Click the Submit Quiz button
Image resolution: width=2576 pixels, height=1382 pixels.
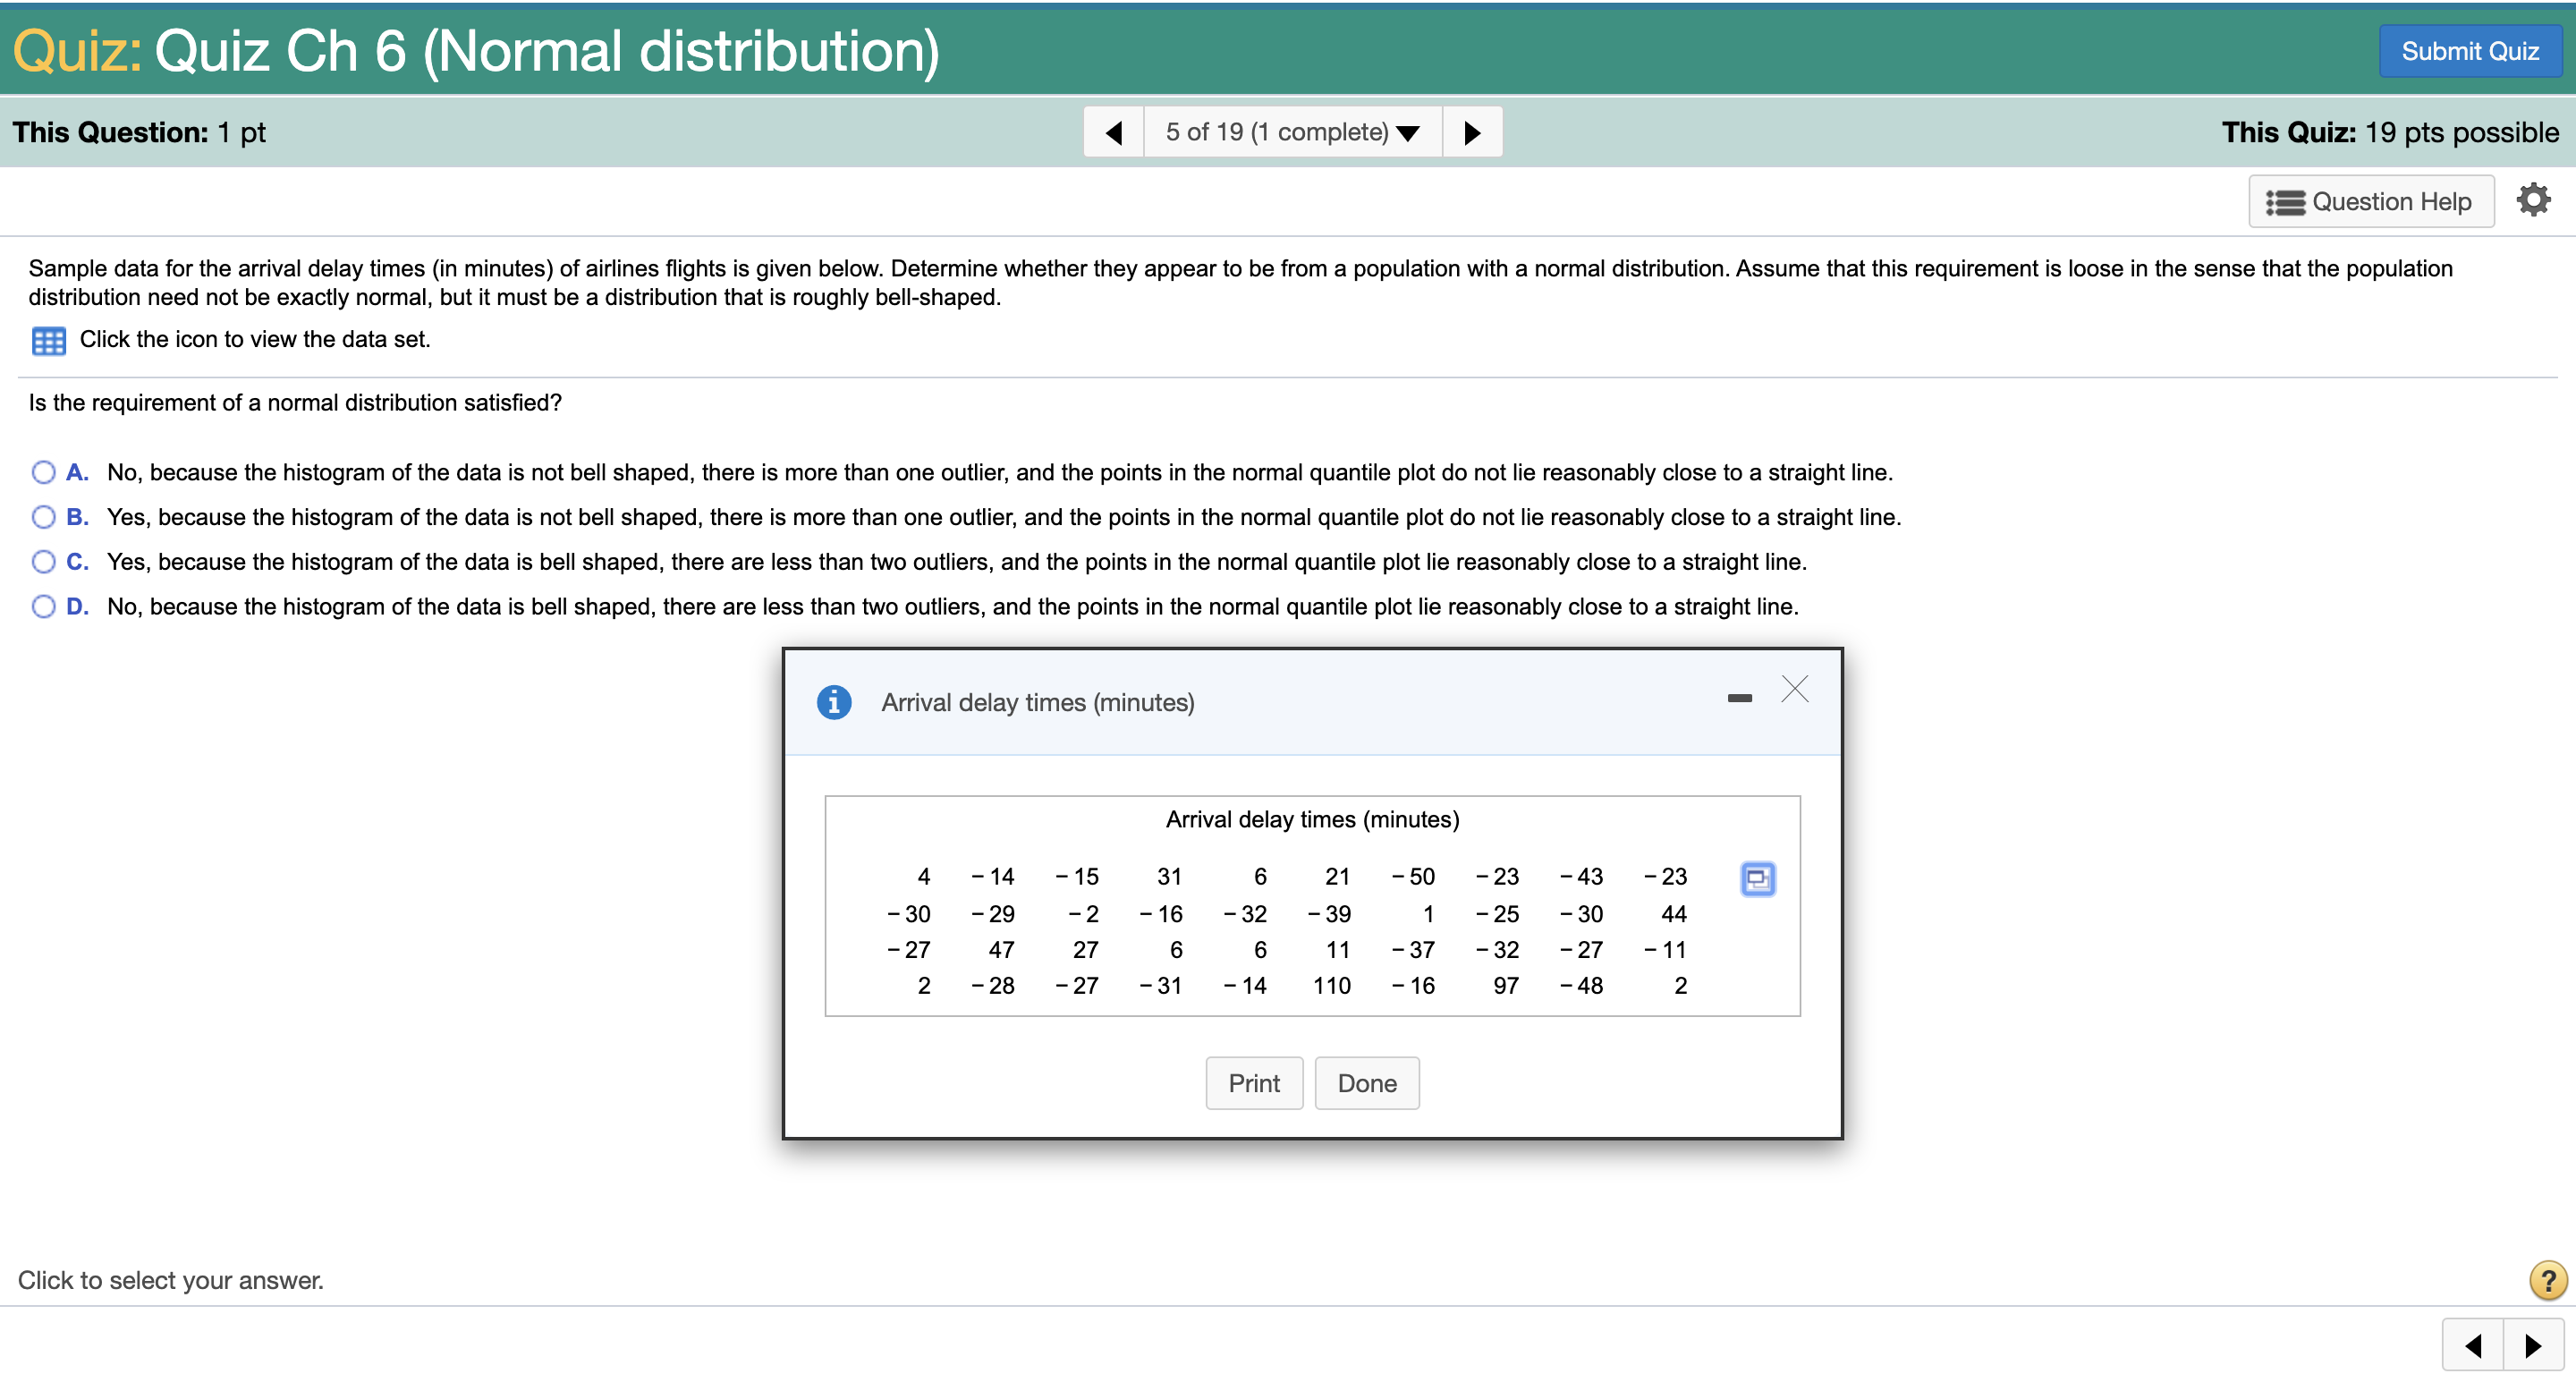[x=2469, y=51]
